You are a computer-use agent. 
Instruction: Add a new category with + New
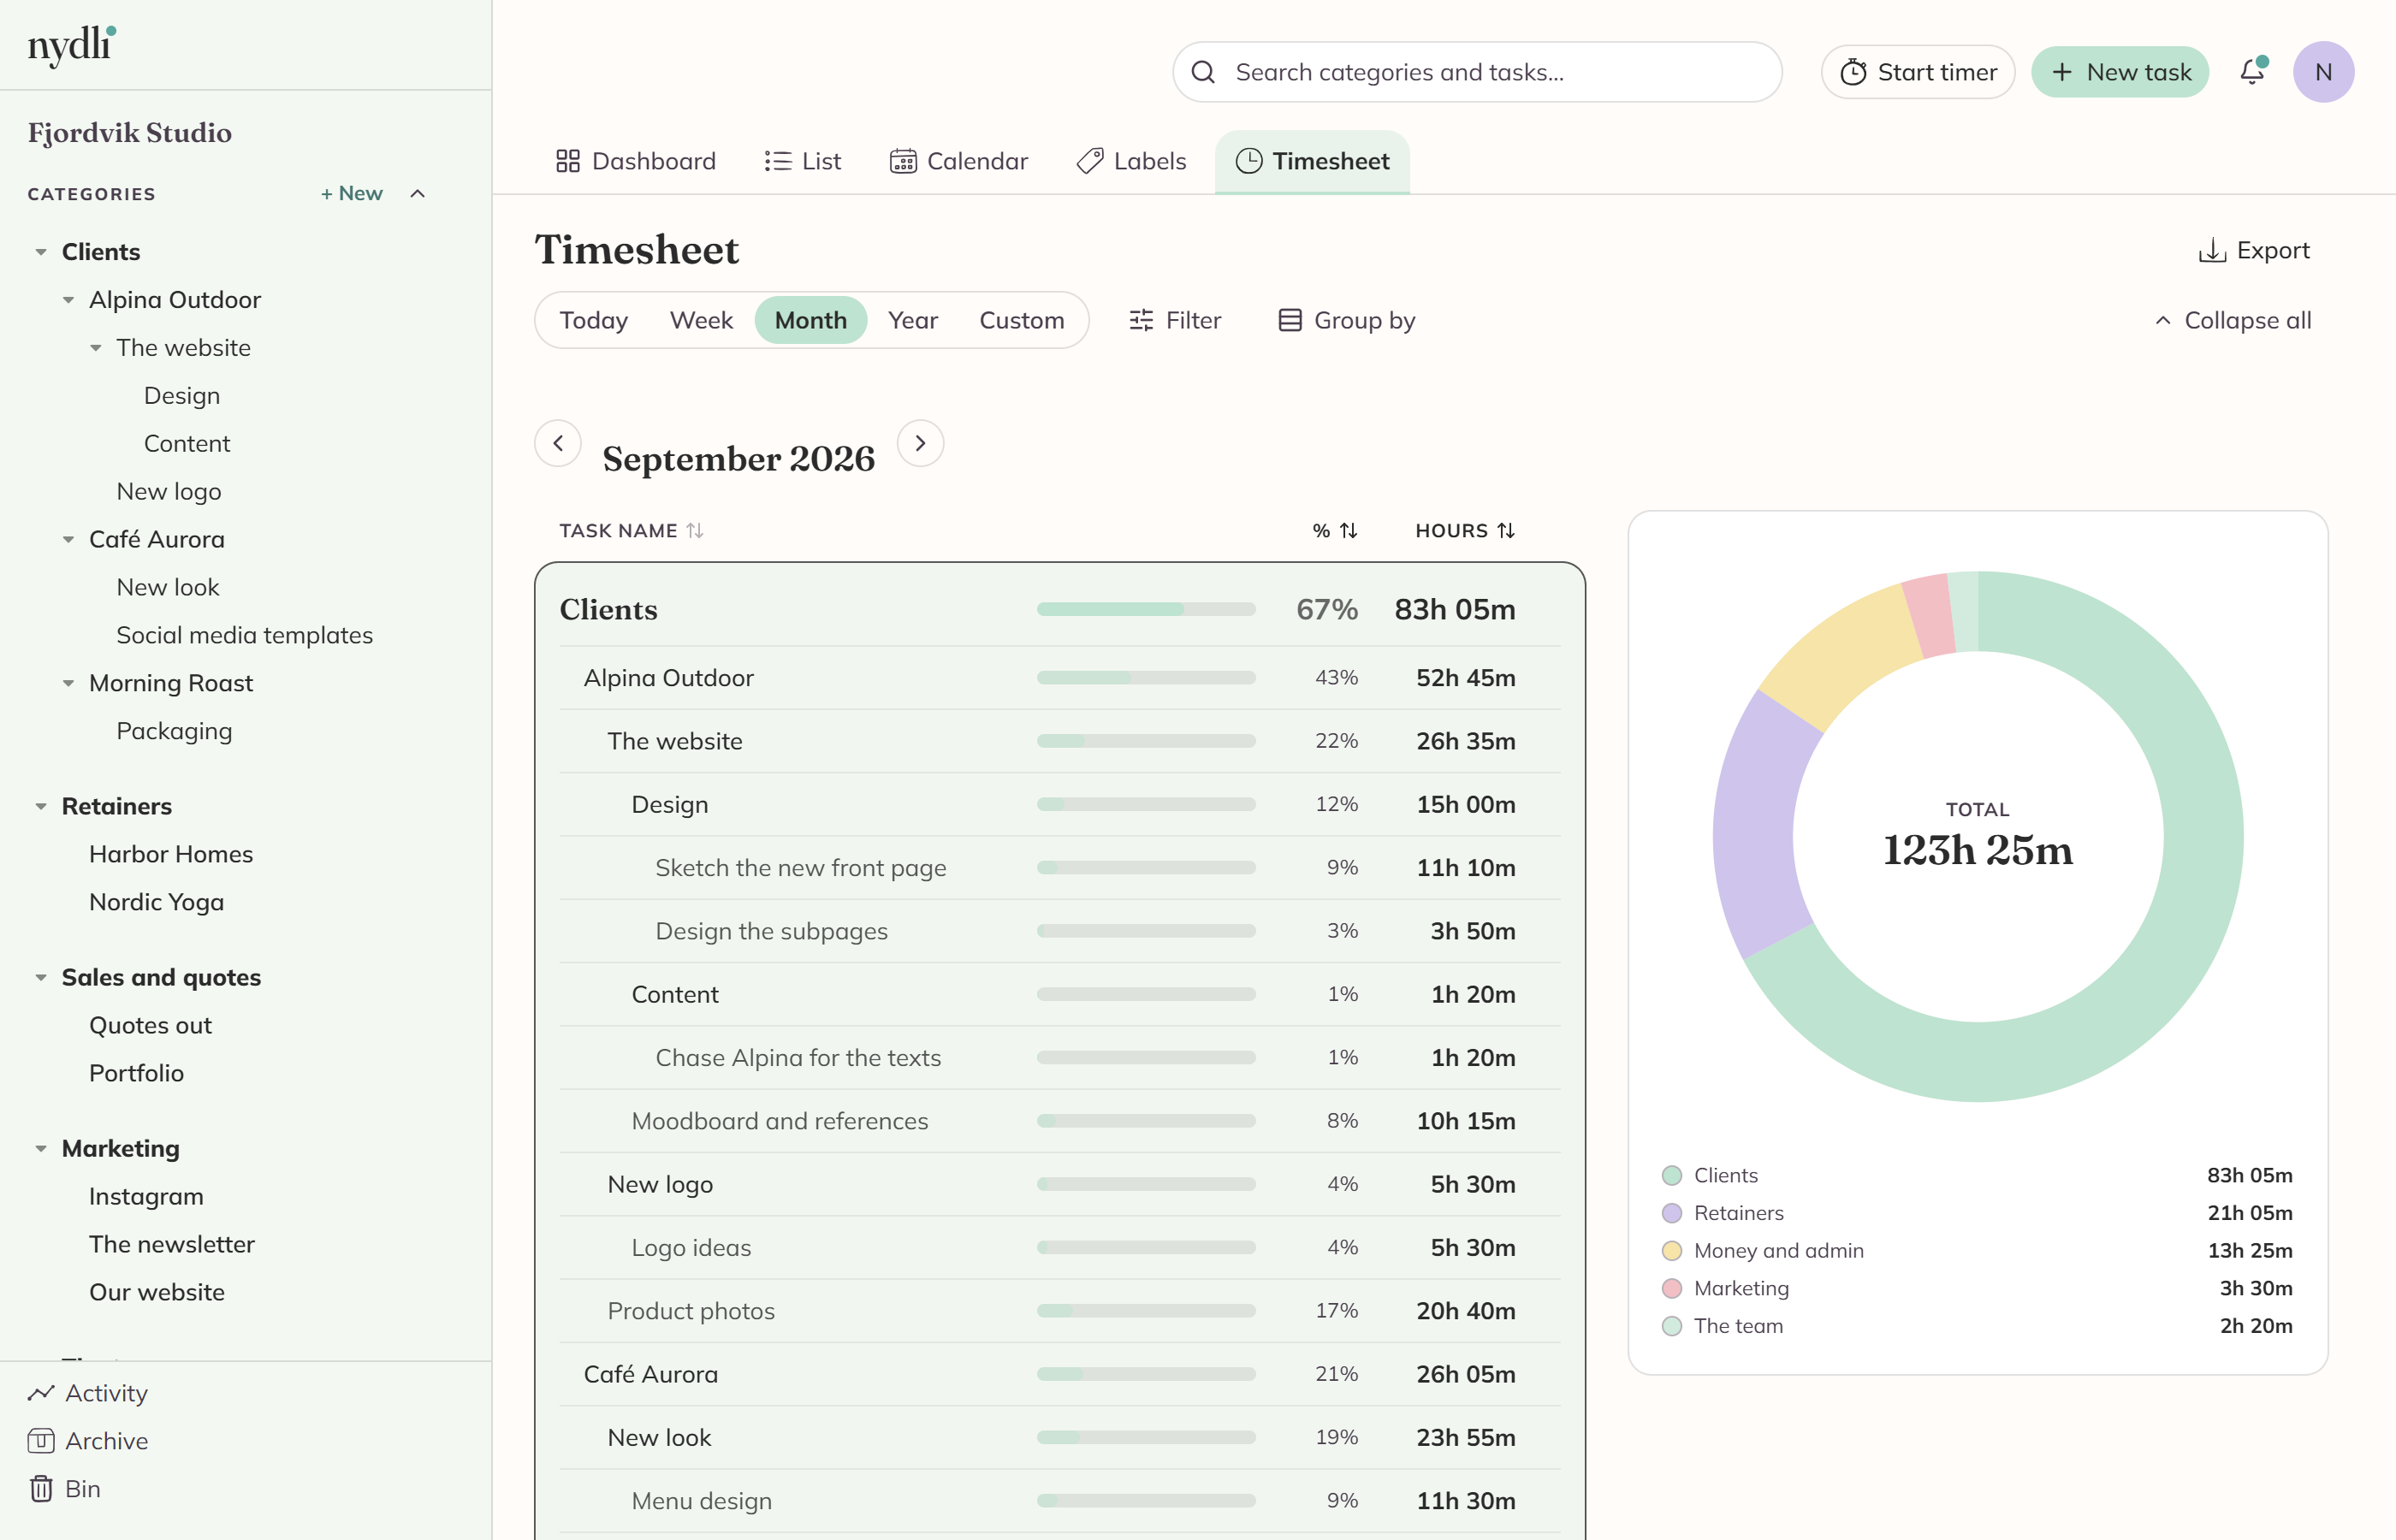[x=351, y=193]
